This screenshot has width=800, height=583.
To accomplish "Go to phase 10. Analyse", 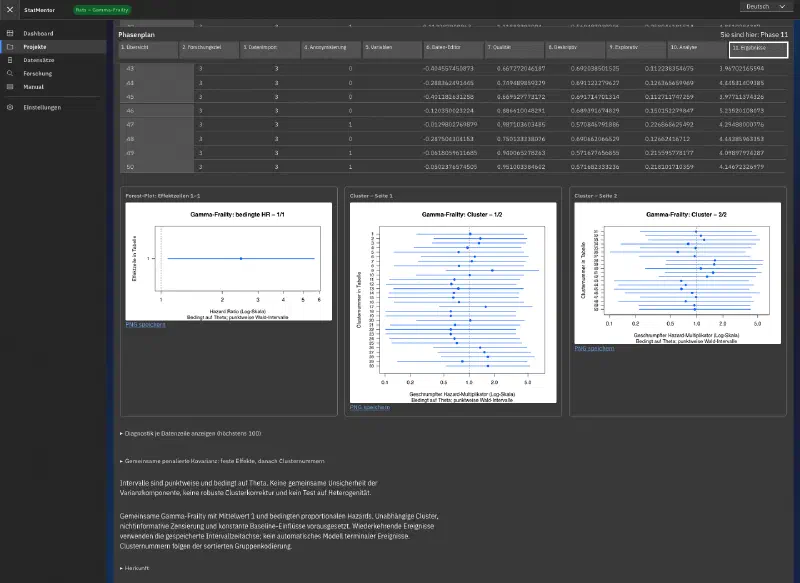I will pyautogui.click(x=697, y=50).
